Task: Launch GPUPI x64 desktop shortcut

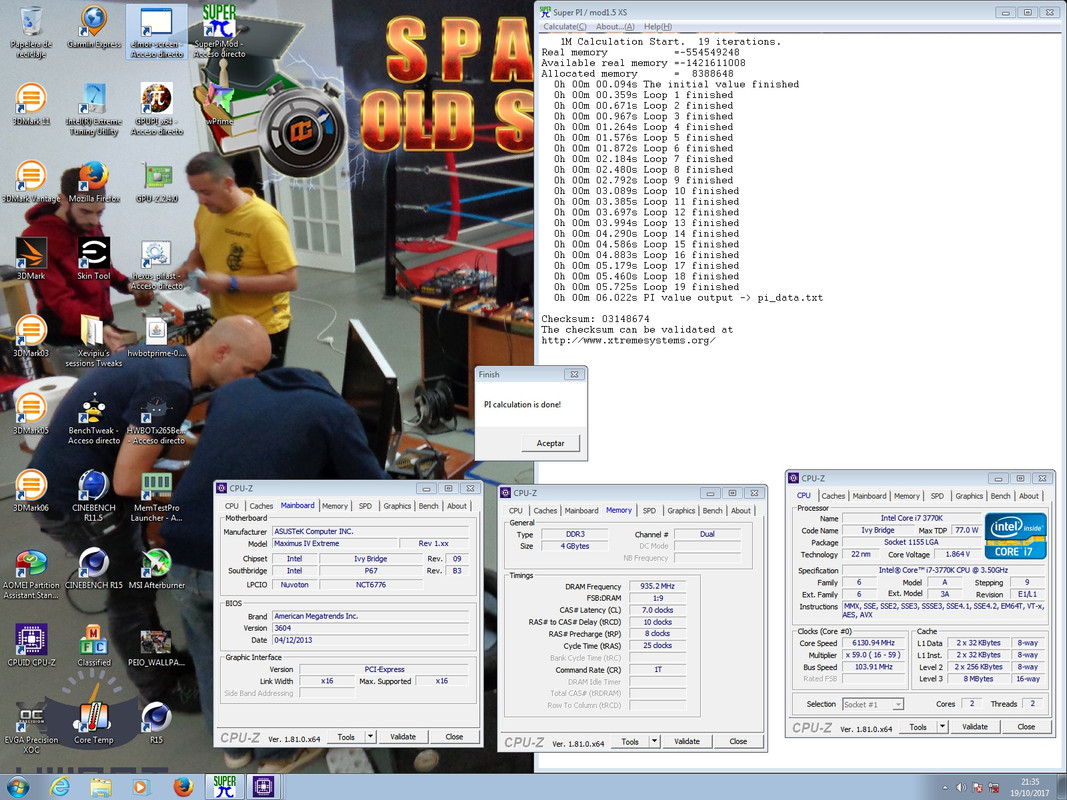Action: click(157, 109)
